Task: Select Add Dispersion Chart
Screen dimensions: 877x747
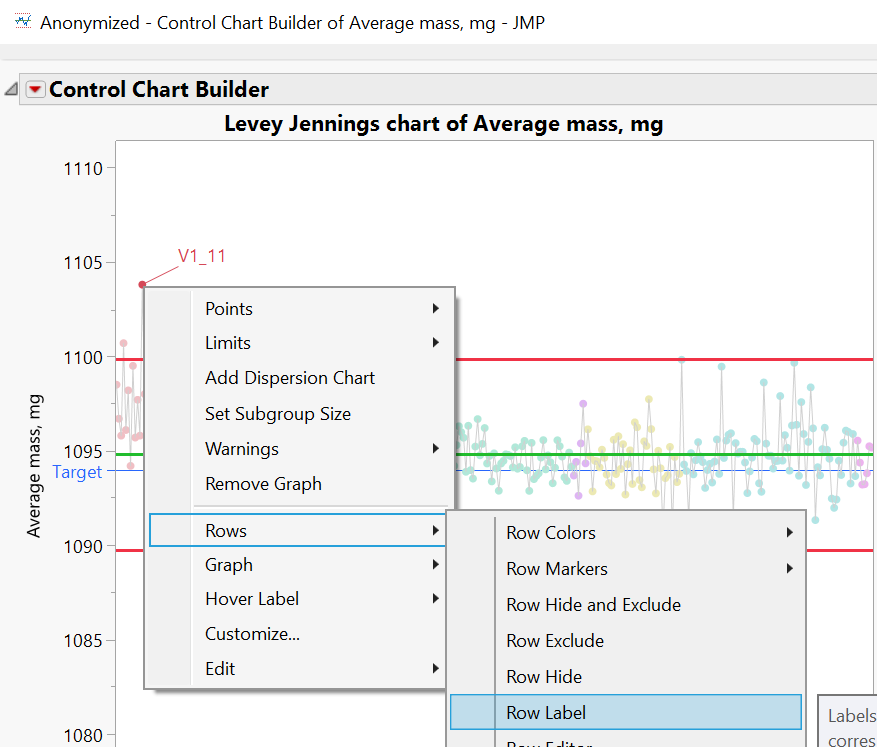Action: point(290,378)
